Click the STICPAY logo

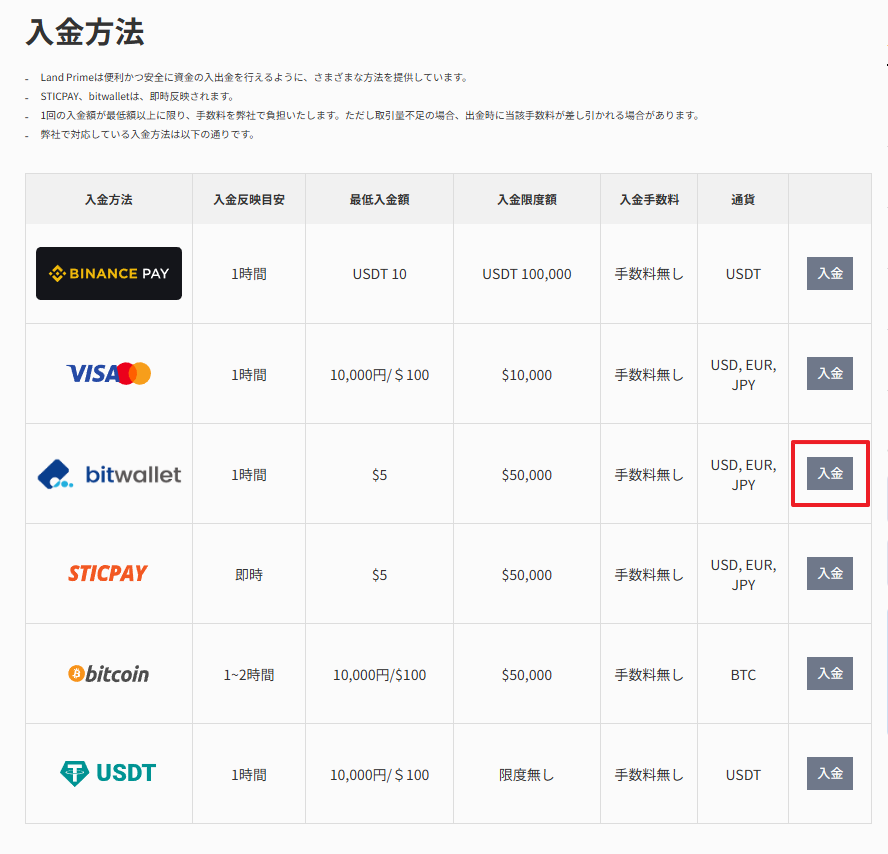point(108,573)
